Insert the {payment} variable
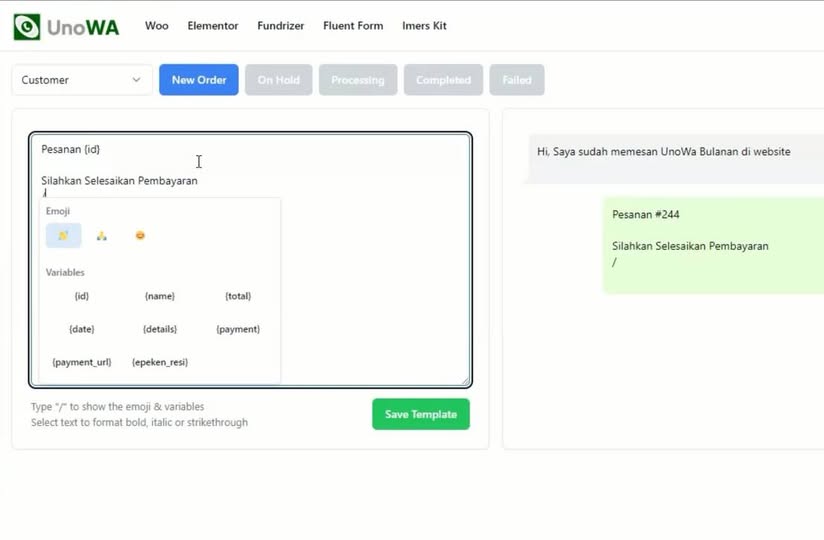This screenshot has width=824, height=540. [238, 329]
